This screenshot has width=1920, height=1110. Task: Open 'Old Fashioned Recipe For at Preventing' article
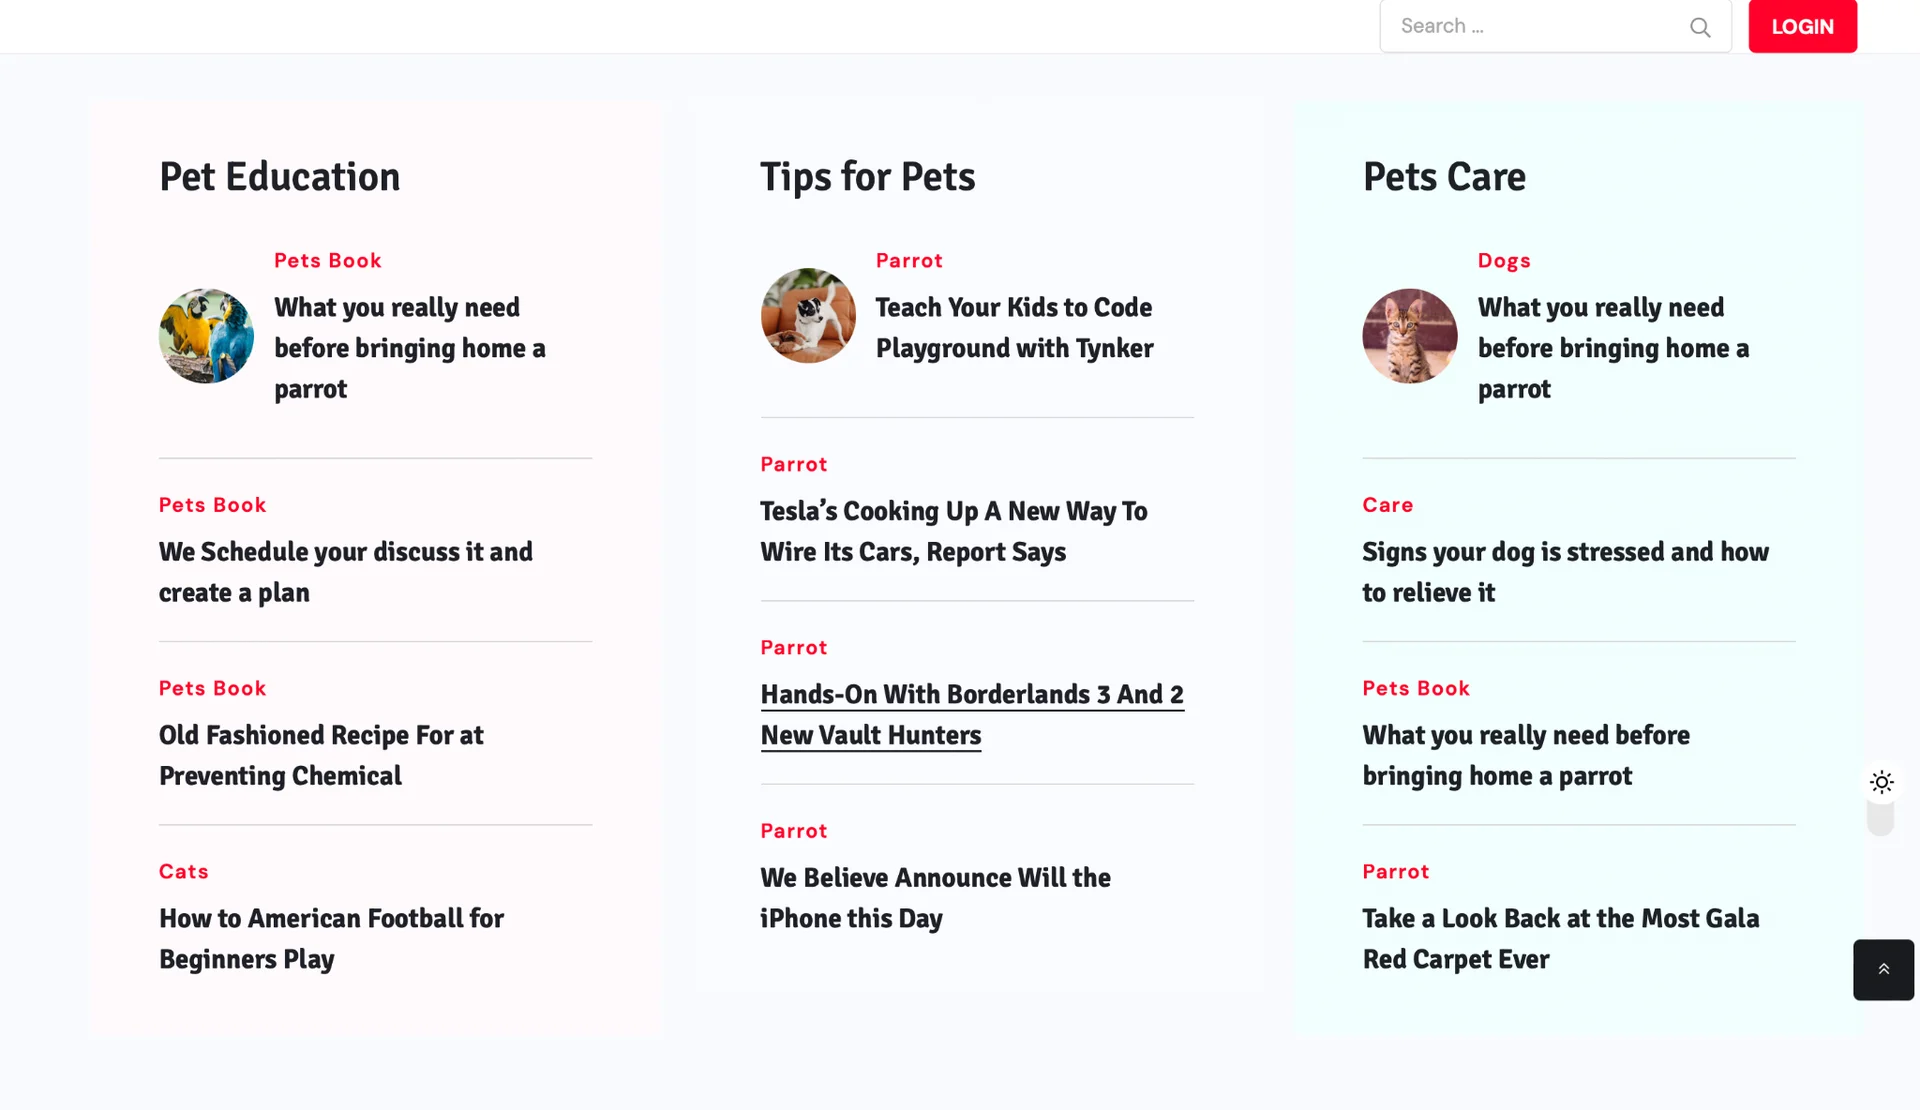(321, 756)
